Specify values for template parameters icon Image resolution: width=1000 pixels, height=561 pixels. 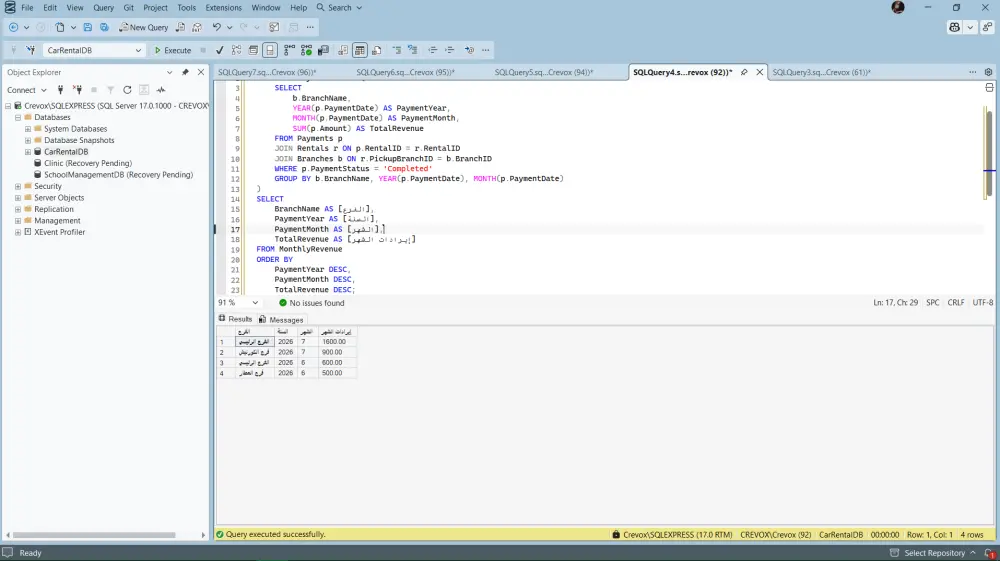pyautogui.click(x=469, y=50)
